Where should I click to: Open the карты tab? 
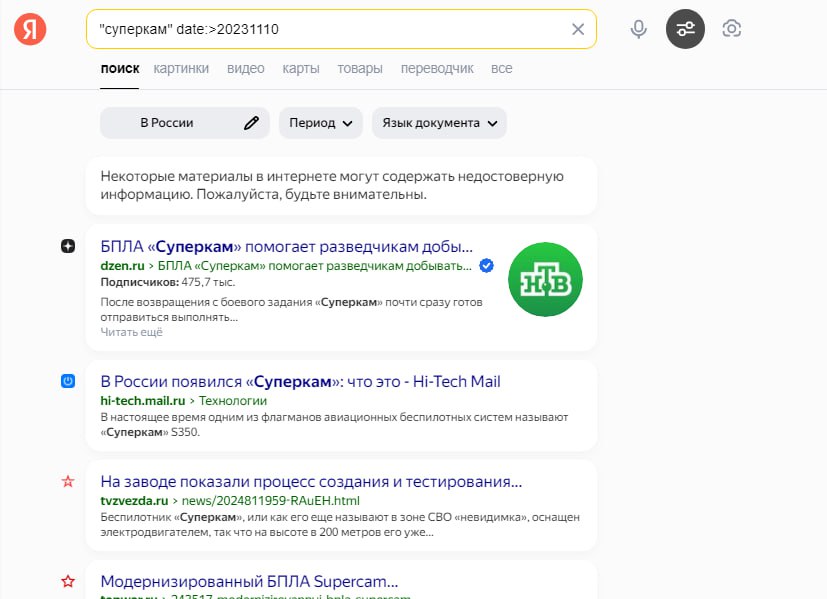[x=301, y=69]
